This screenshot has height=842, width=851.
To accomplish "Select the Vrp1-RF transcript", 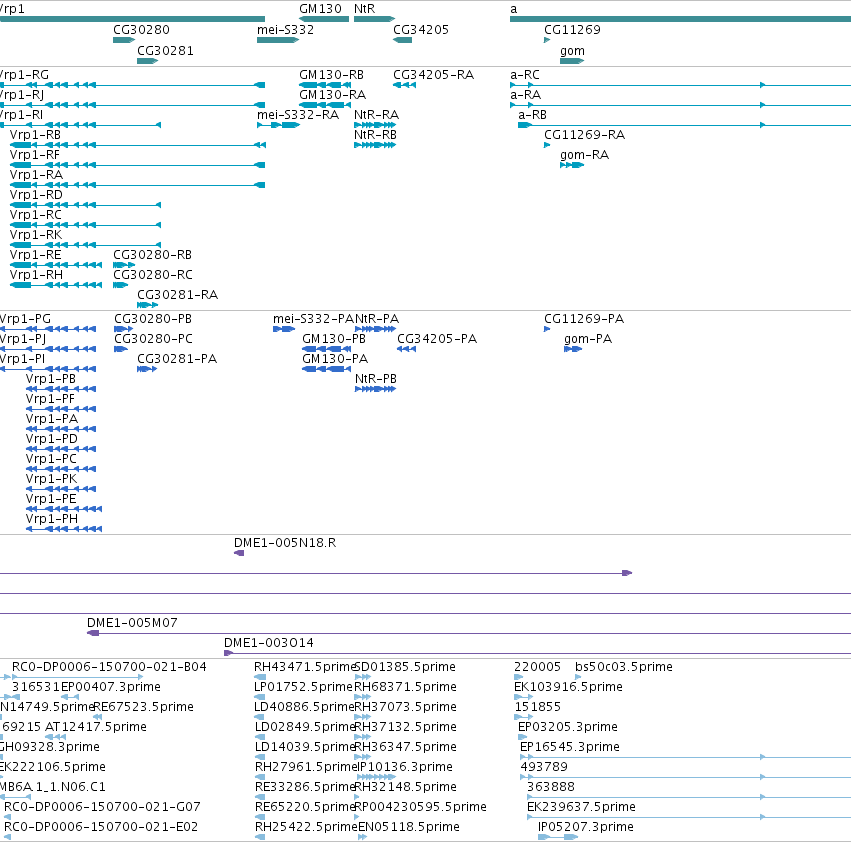I will pyautogui.click(x=35, y=155).
